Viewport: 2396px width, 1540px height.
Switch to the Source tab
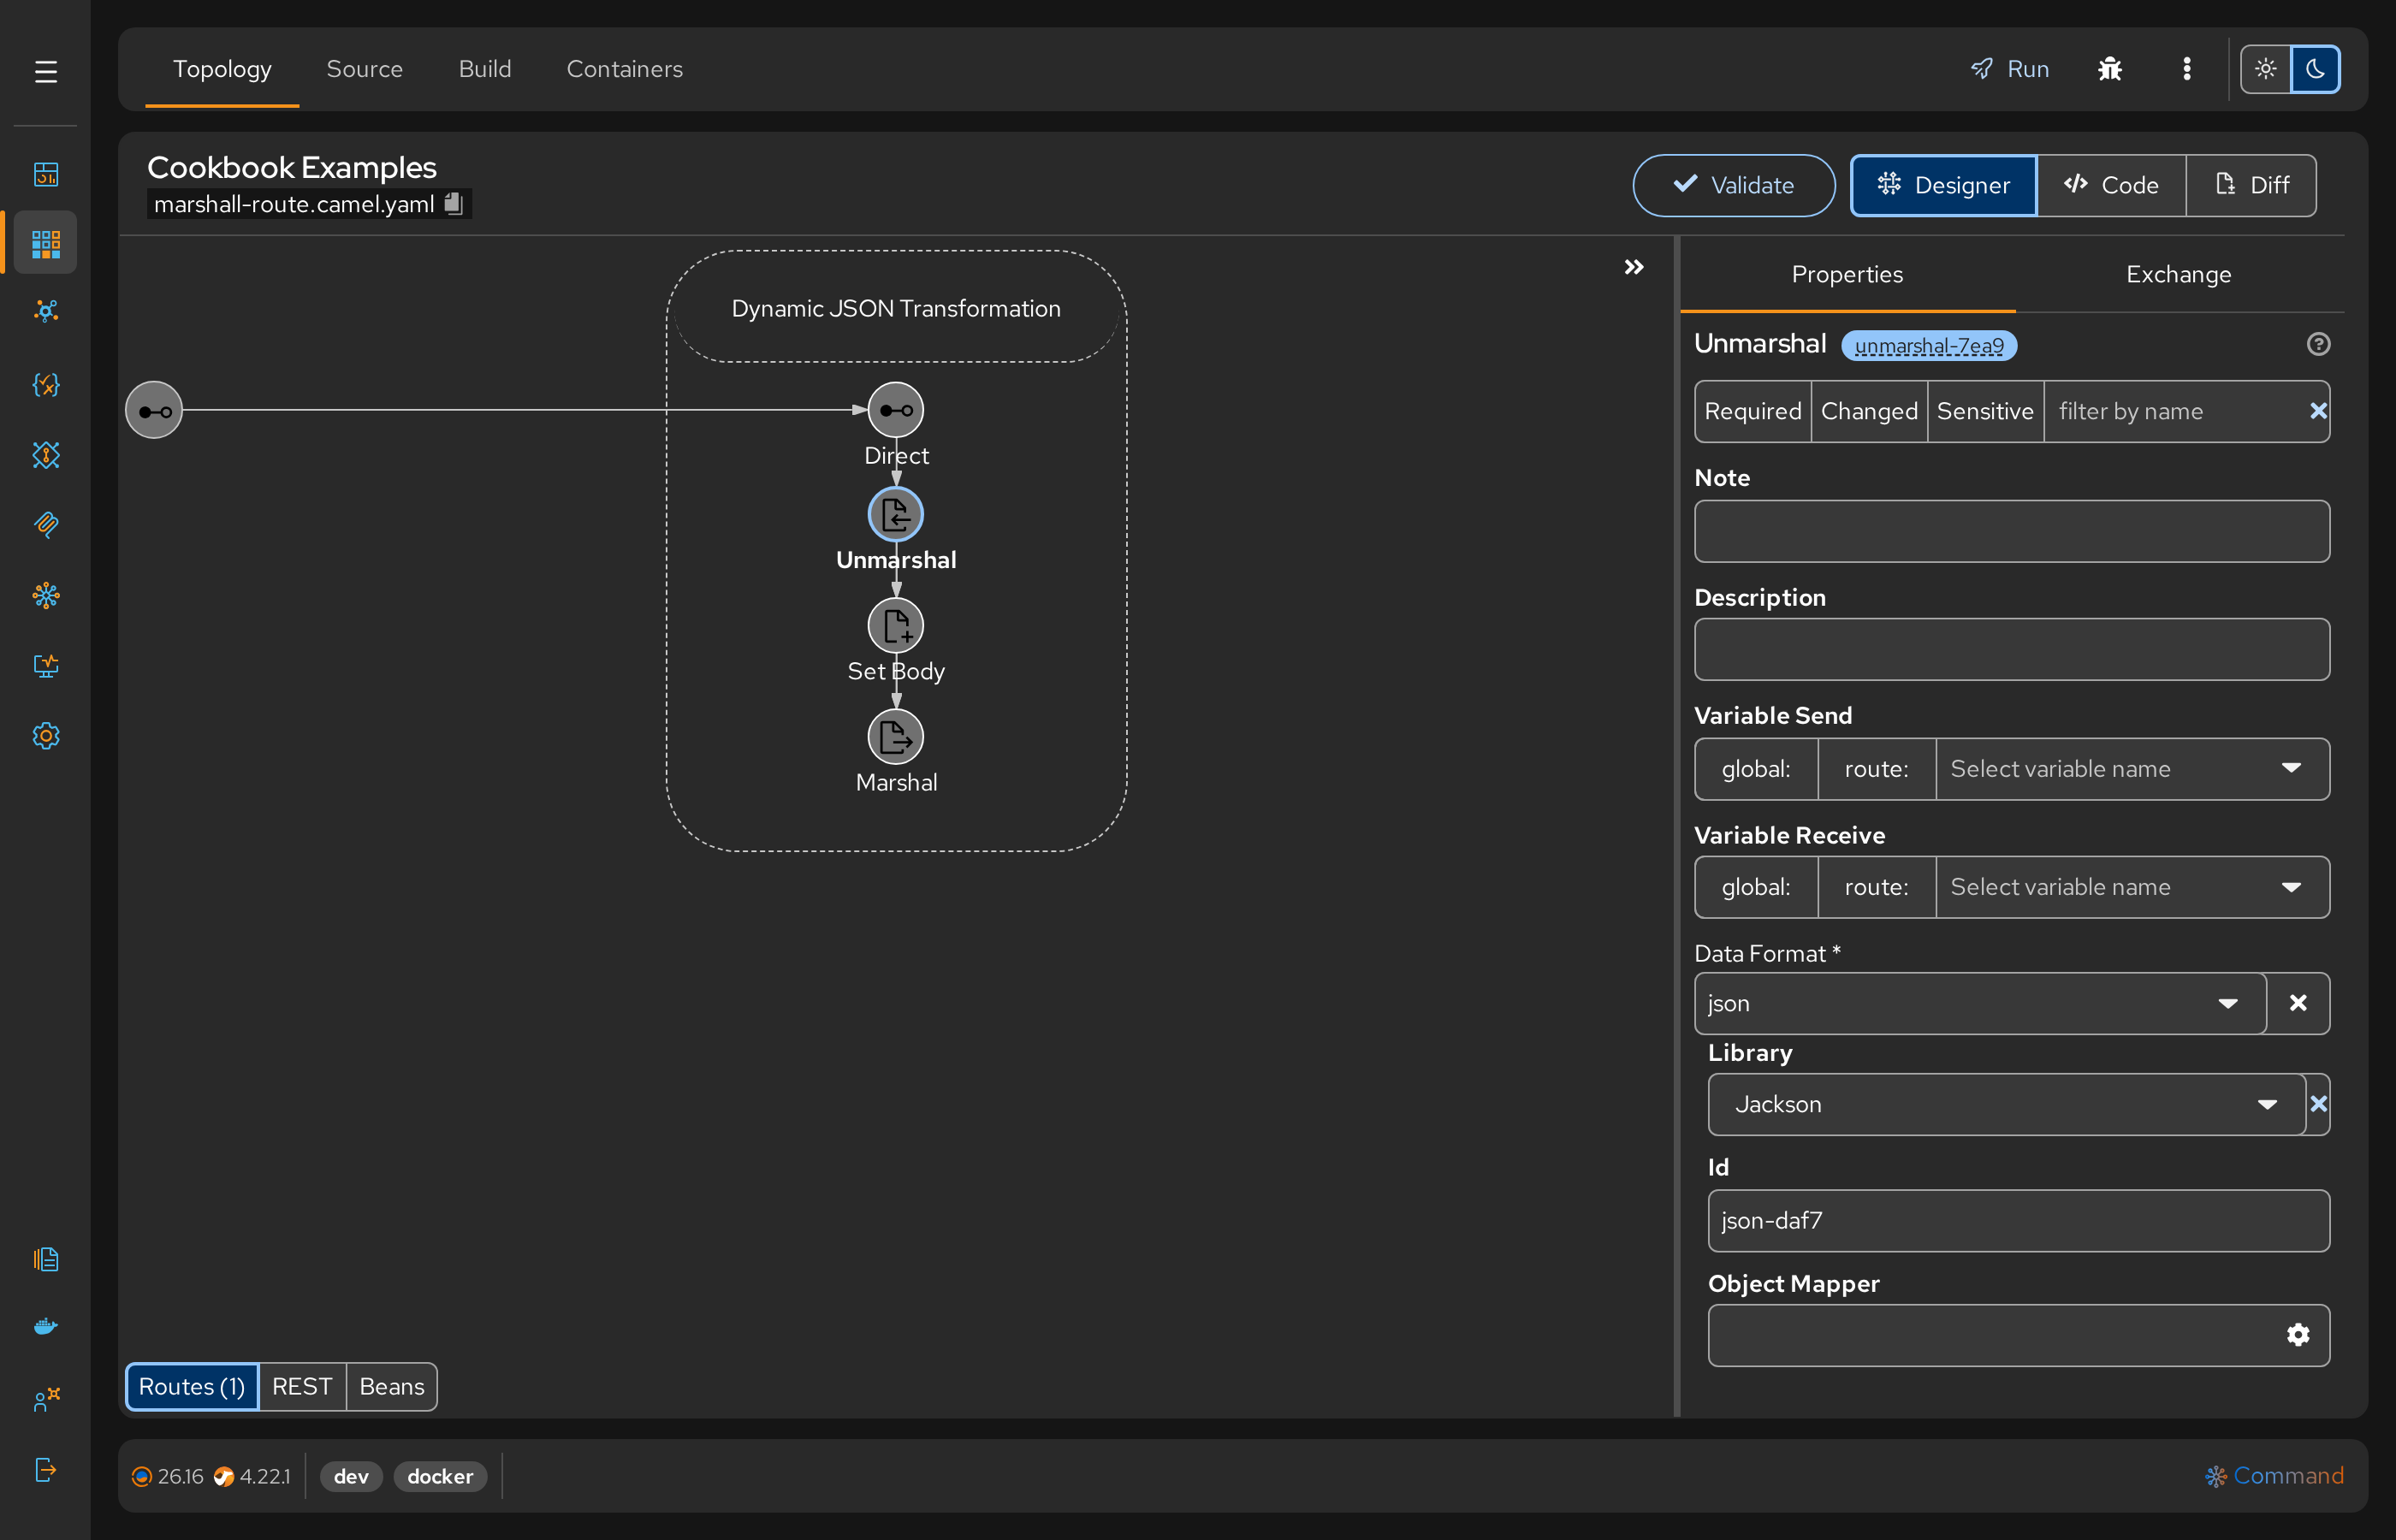pos(364,69)
